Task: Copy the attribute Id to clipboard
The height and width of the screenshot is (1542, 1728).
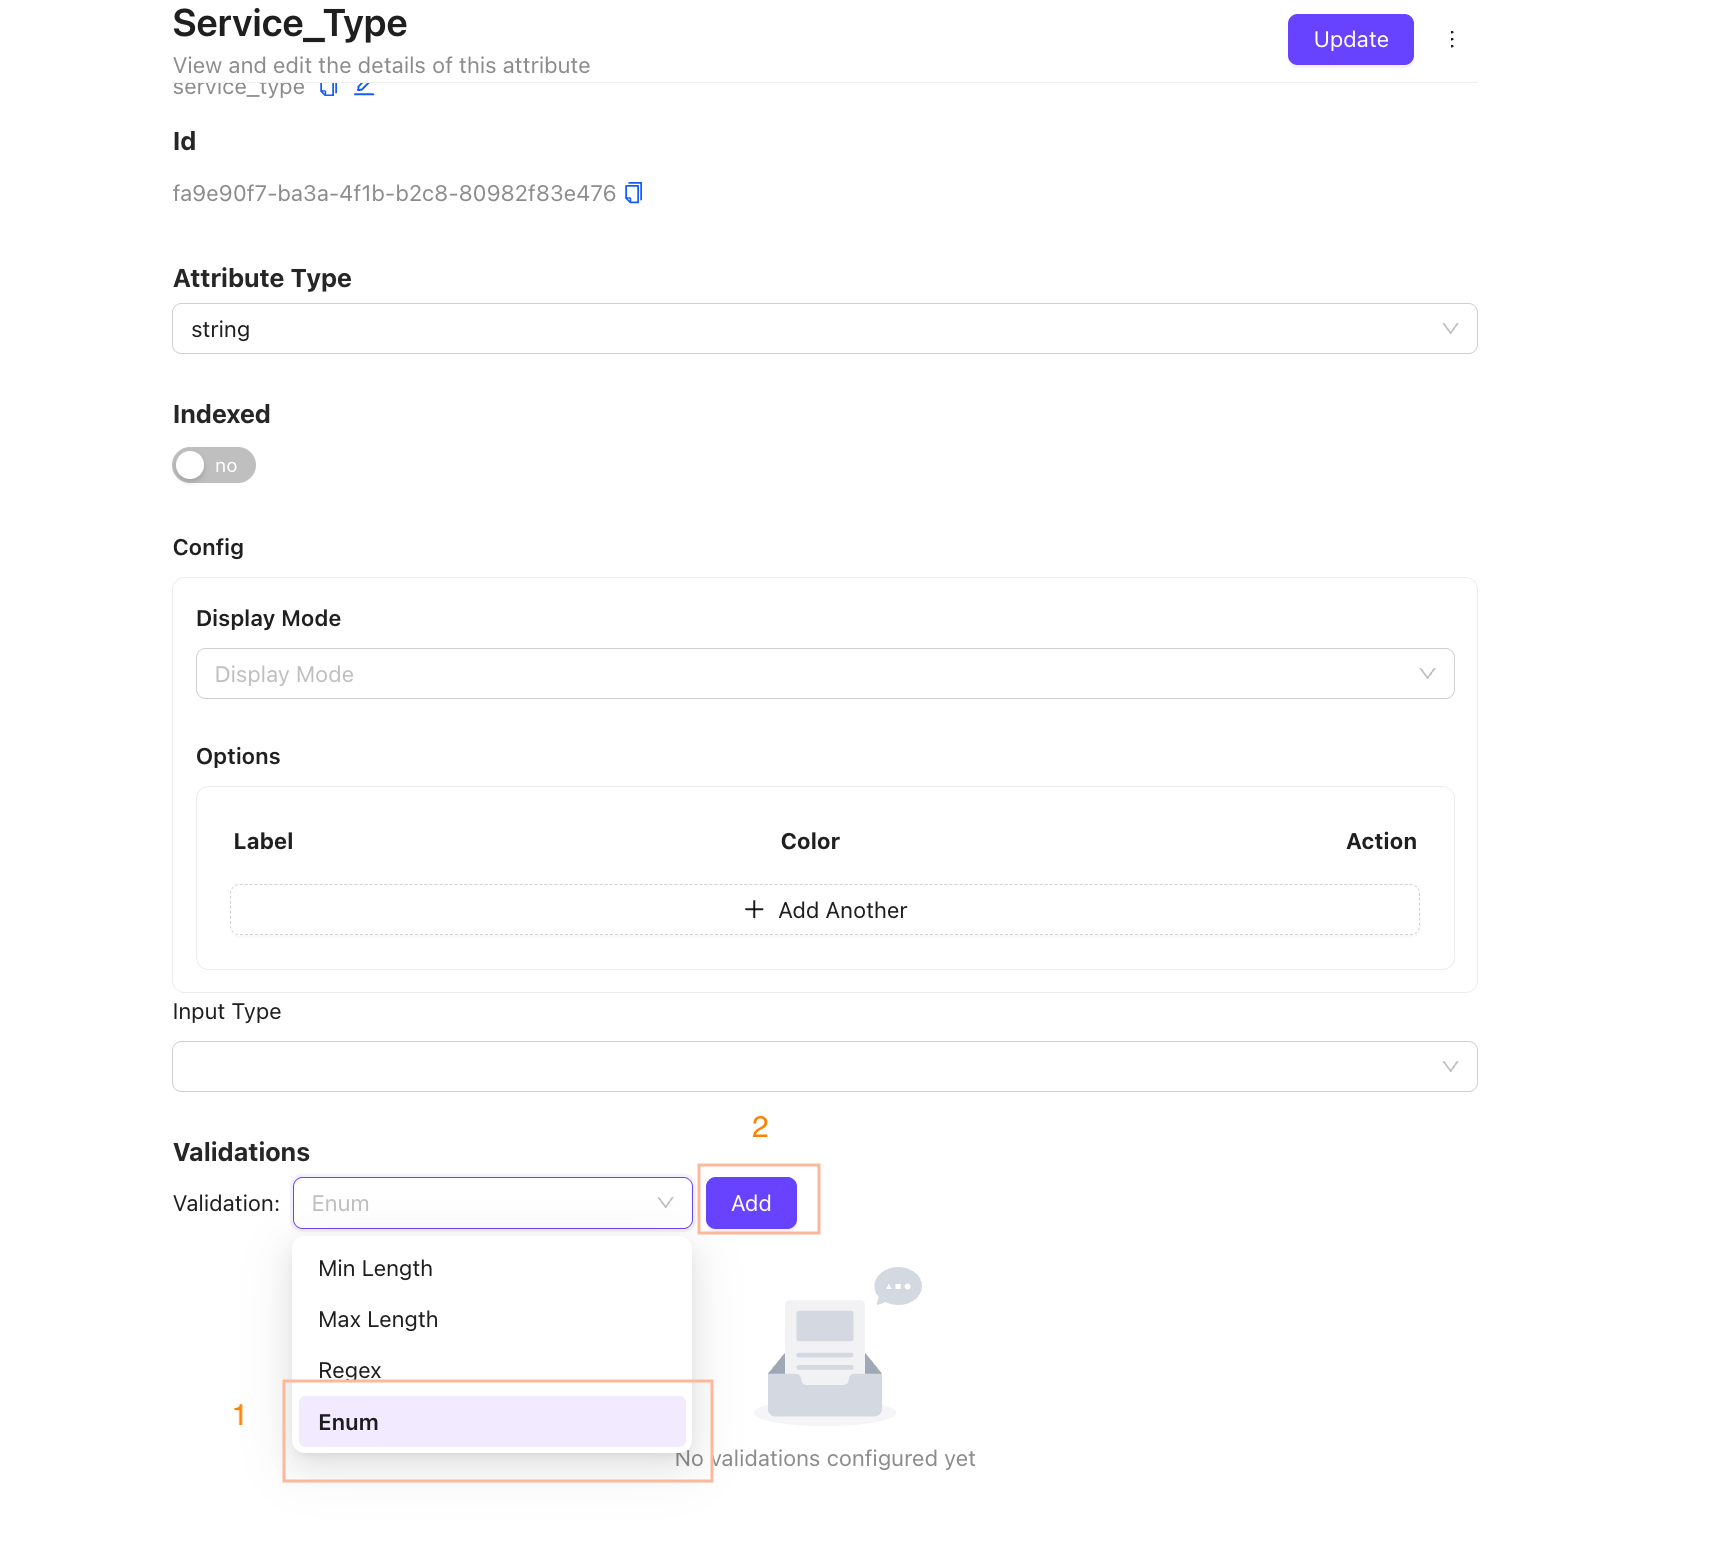Action: [x=633, y=193]
